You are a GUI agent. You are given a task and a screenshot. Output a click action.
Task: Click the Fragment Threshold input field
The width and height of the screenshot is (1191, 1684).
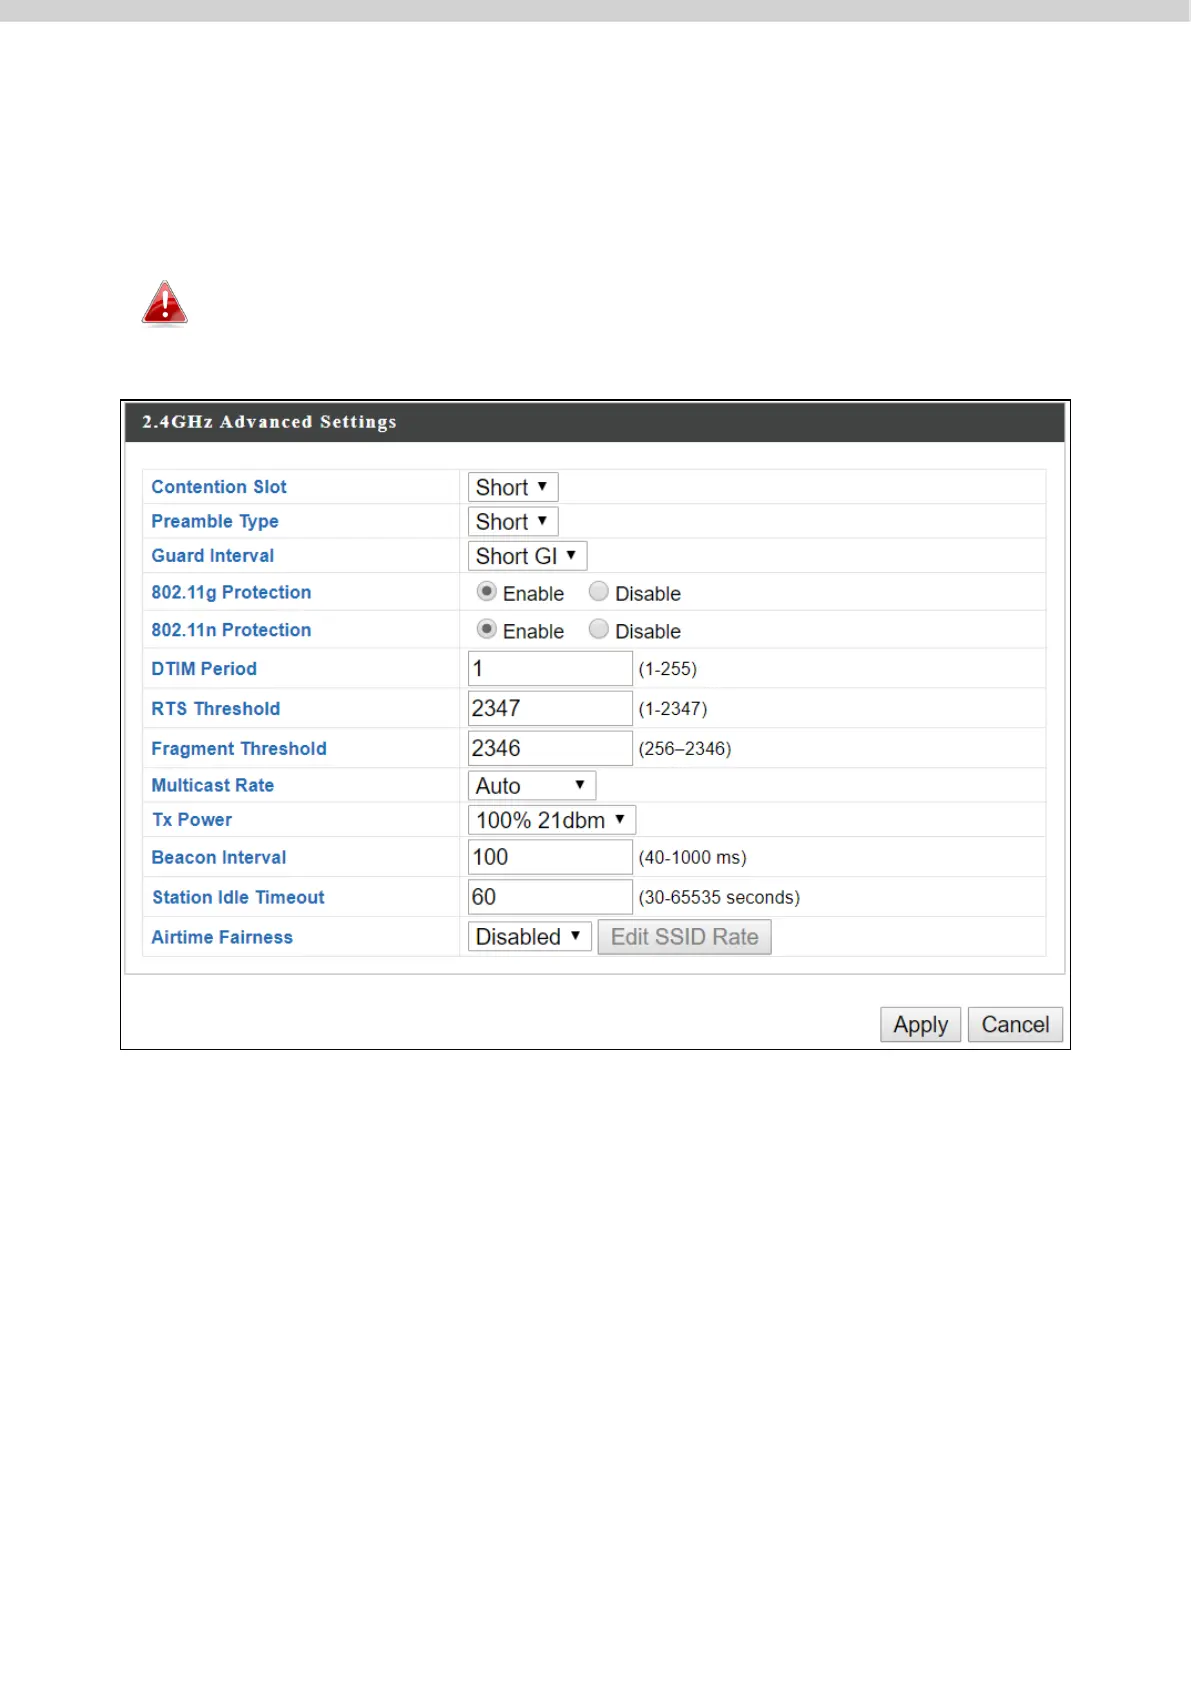coord(550,748)
